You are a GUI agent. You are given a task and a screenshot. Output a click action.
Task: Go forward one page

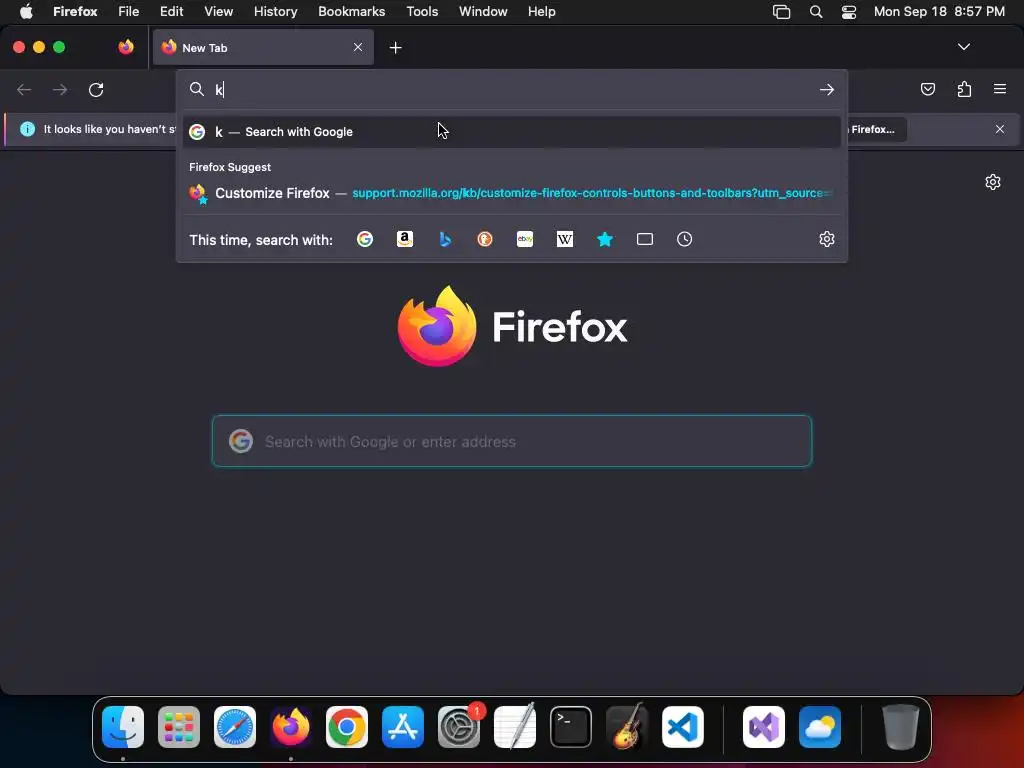tap(60, 89)
